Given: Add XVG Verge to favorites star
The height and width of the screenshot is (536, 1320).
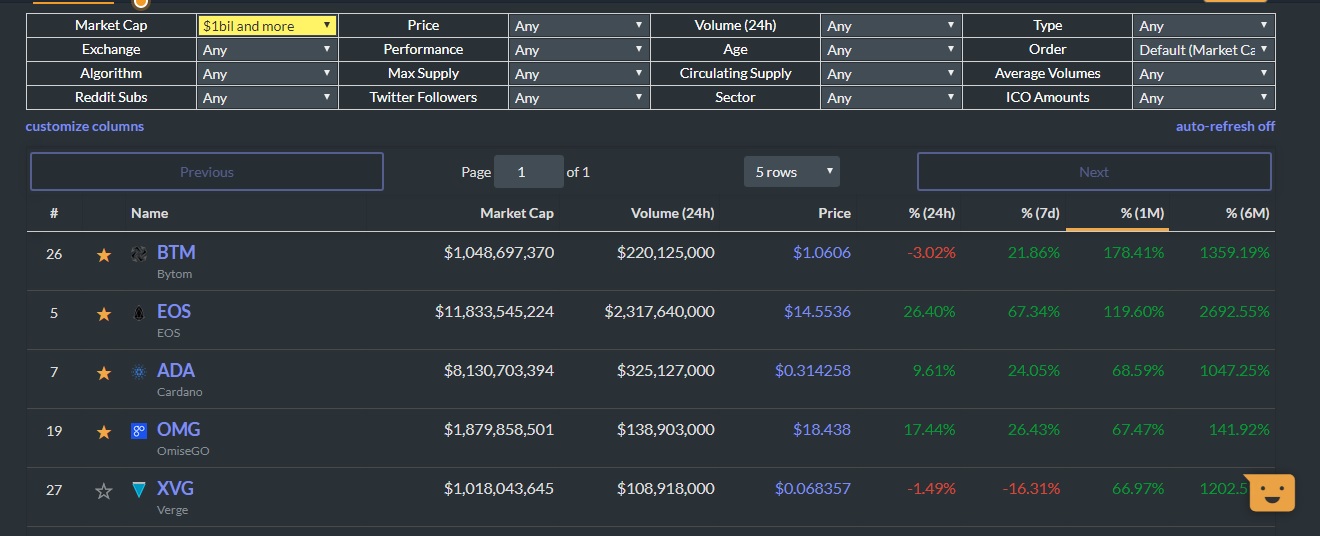Looking at the screenshot, I should tap(103, 491).
